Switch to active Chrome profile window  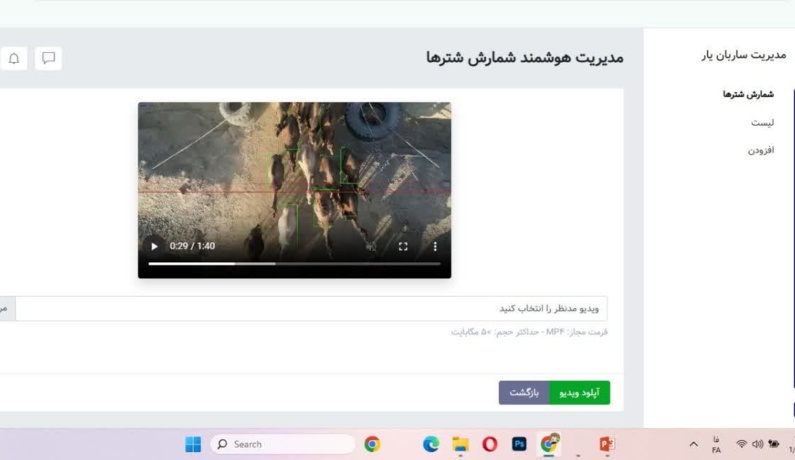(x=549, y=444)
